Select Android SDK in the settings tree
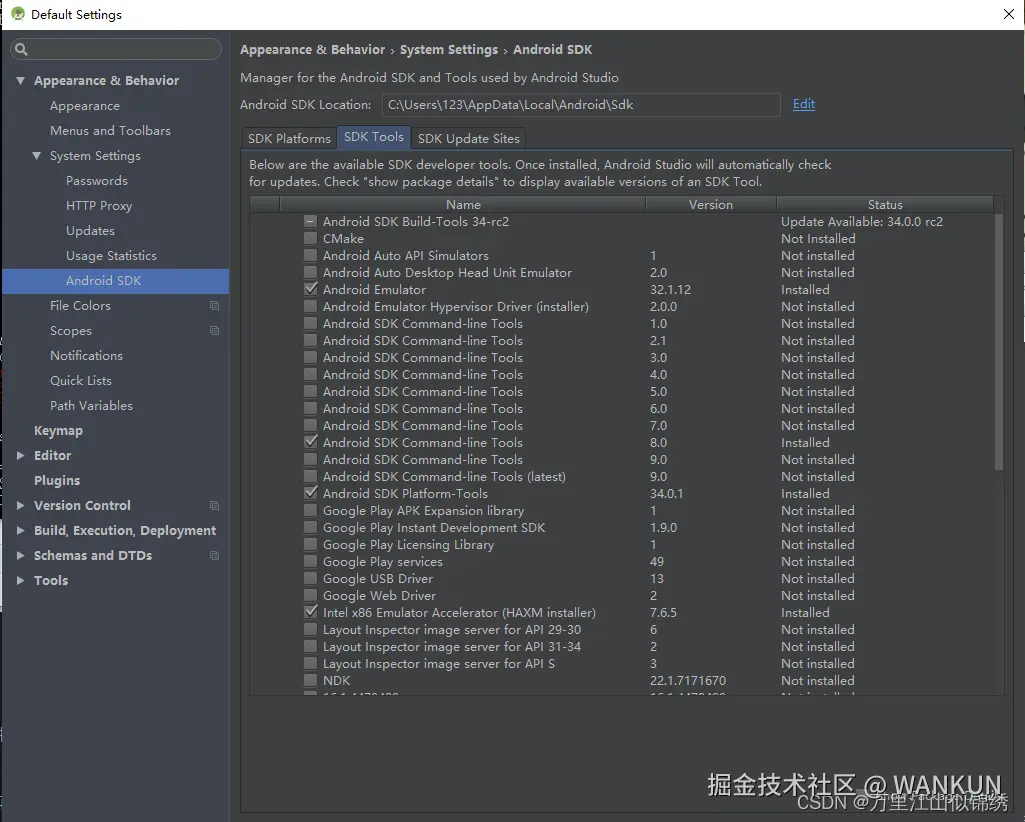 [x=116, y=281]
